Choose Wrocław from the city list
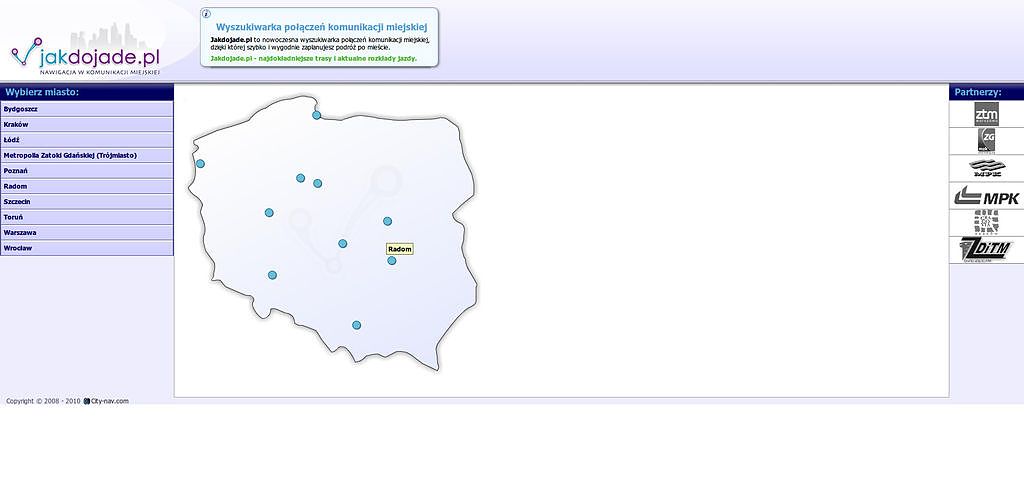 point(87,248)
